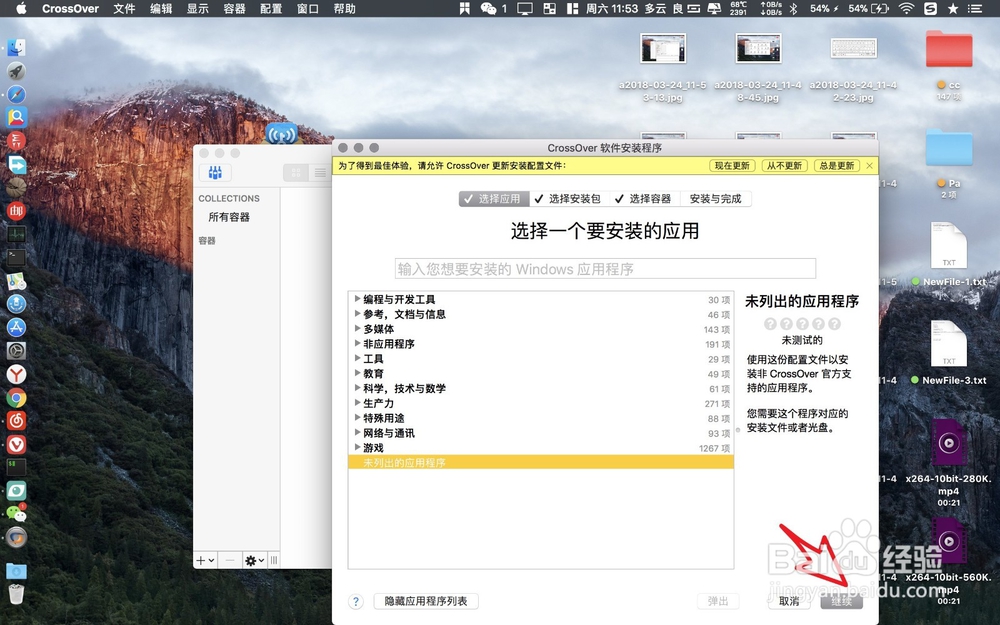Switch to the 选择容器 step tab
The image size is (1000, 625).
[x=645, y=199]
